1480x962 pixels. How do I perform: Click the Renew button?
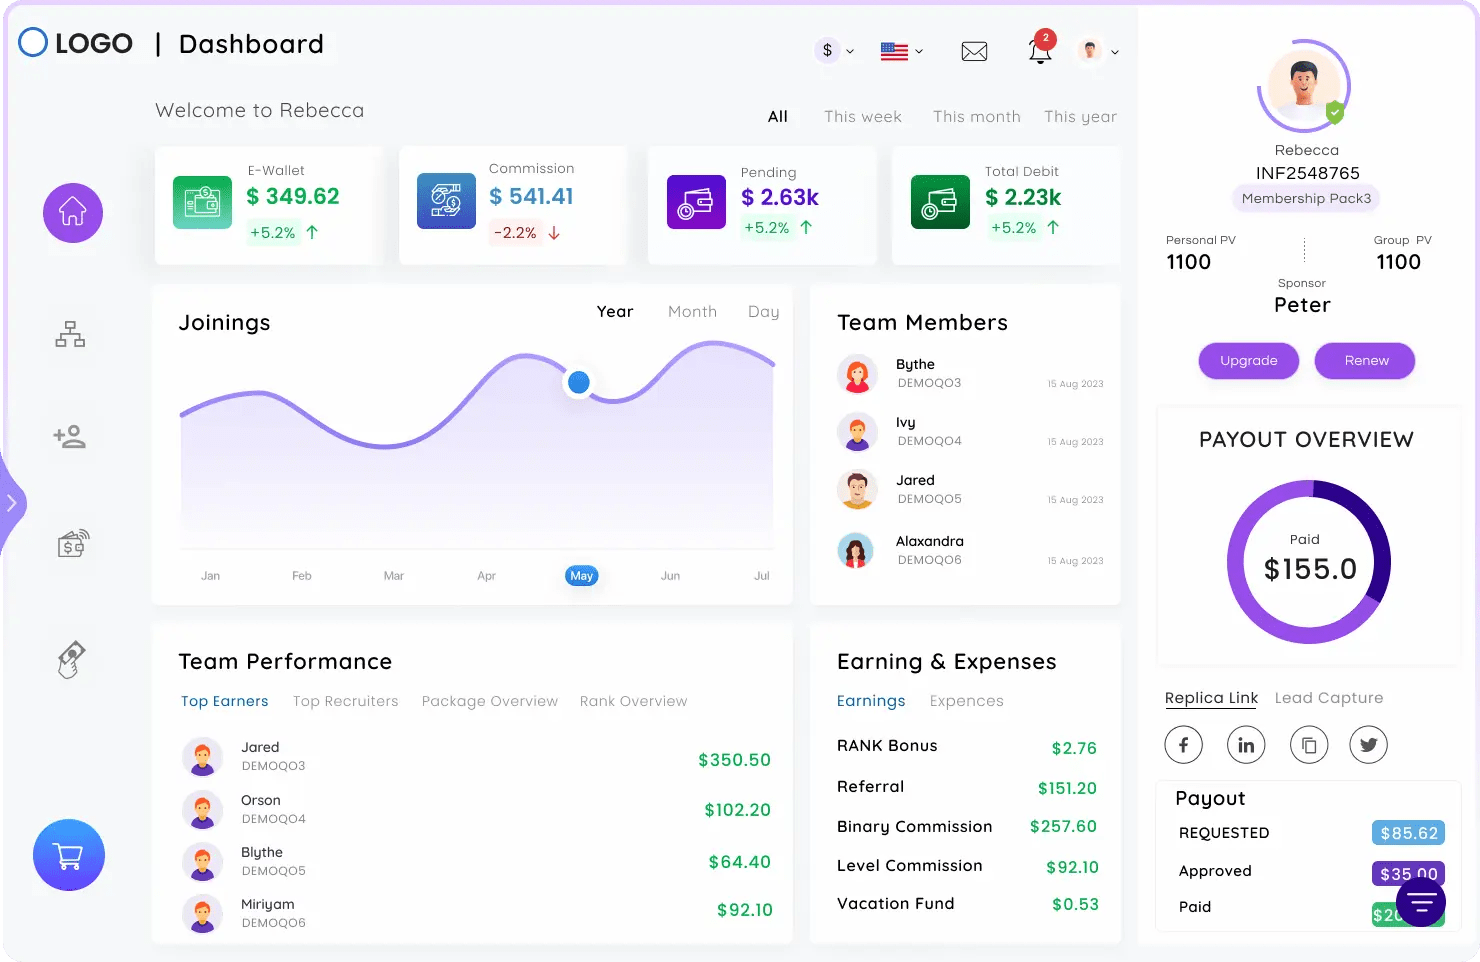[x=1366, y=361]
